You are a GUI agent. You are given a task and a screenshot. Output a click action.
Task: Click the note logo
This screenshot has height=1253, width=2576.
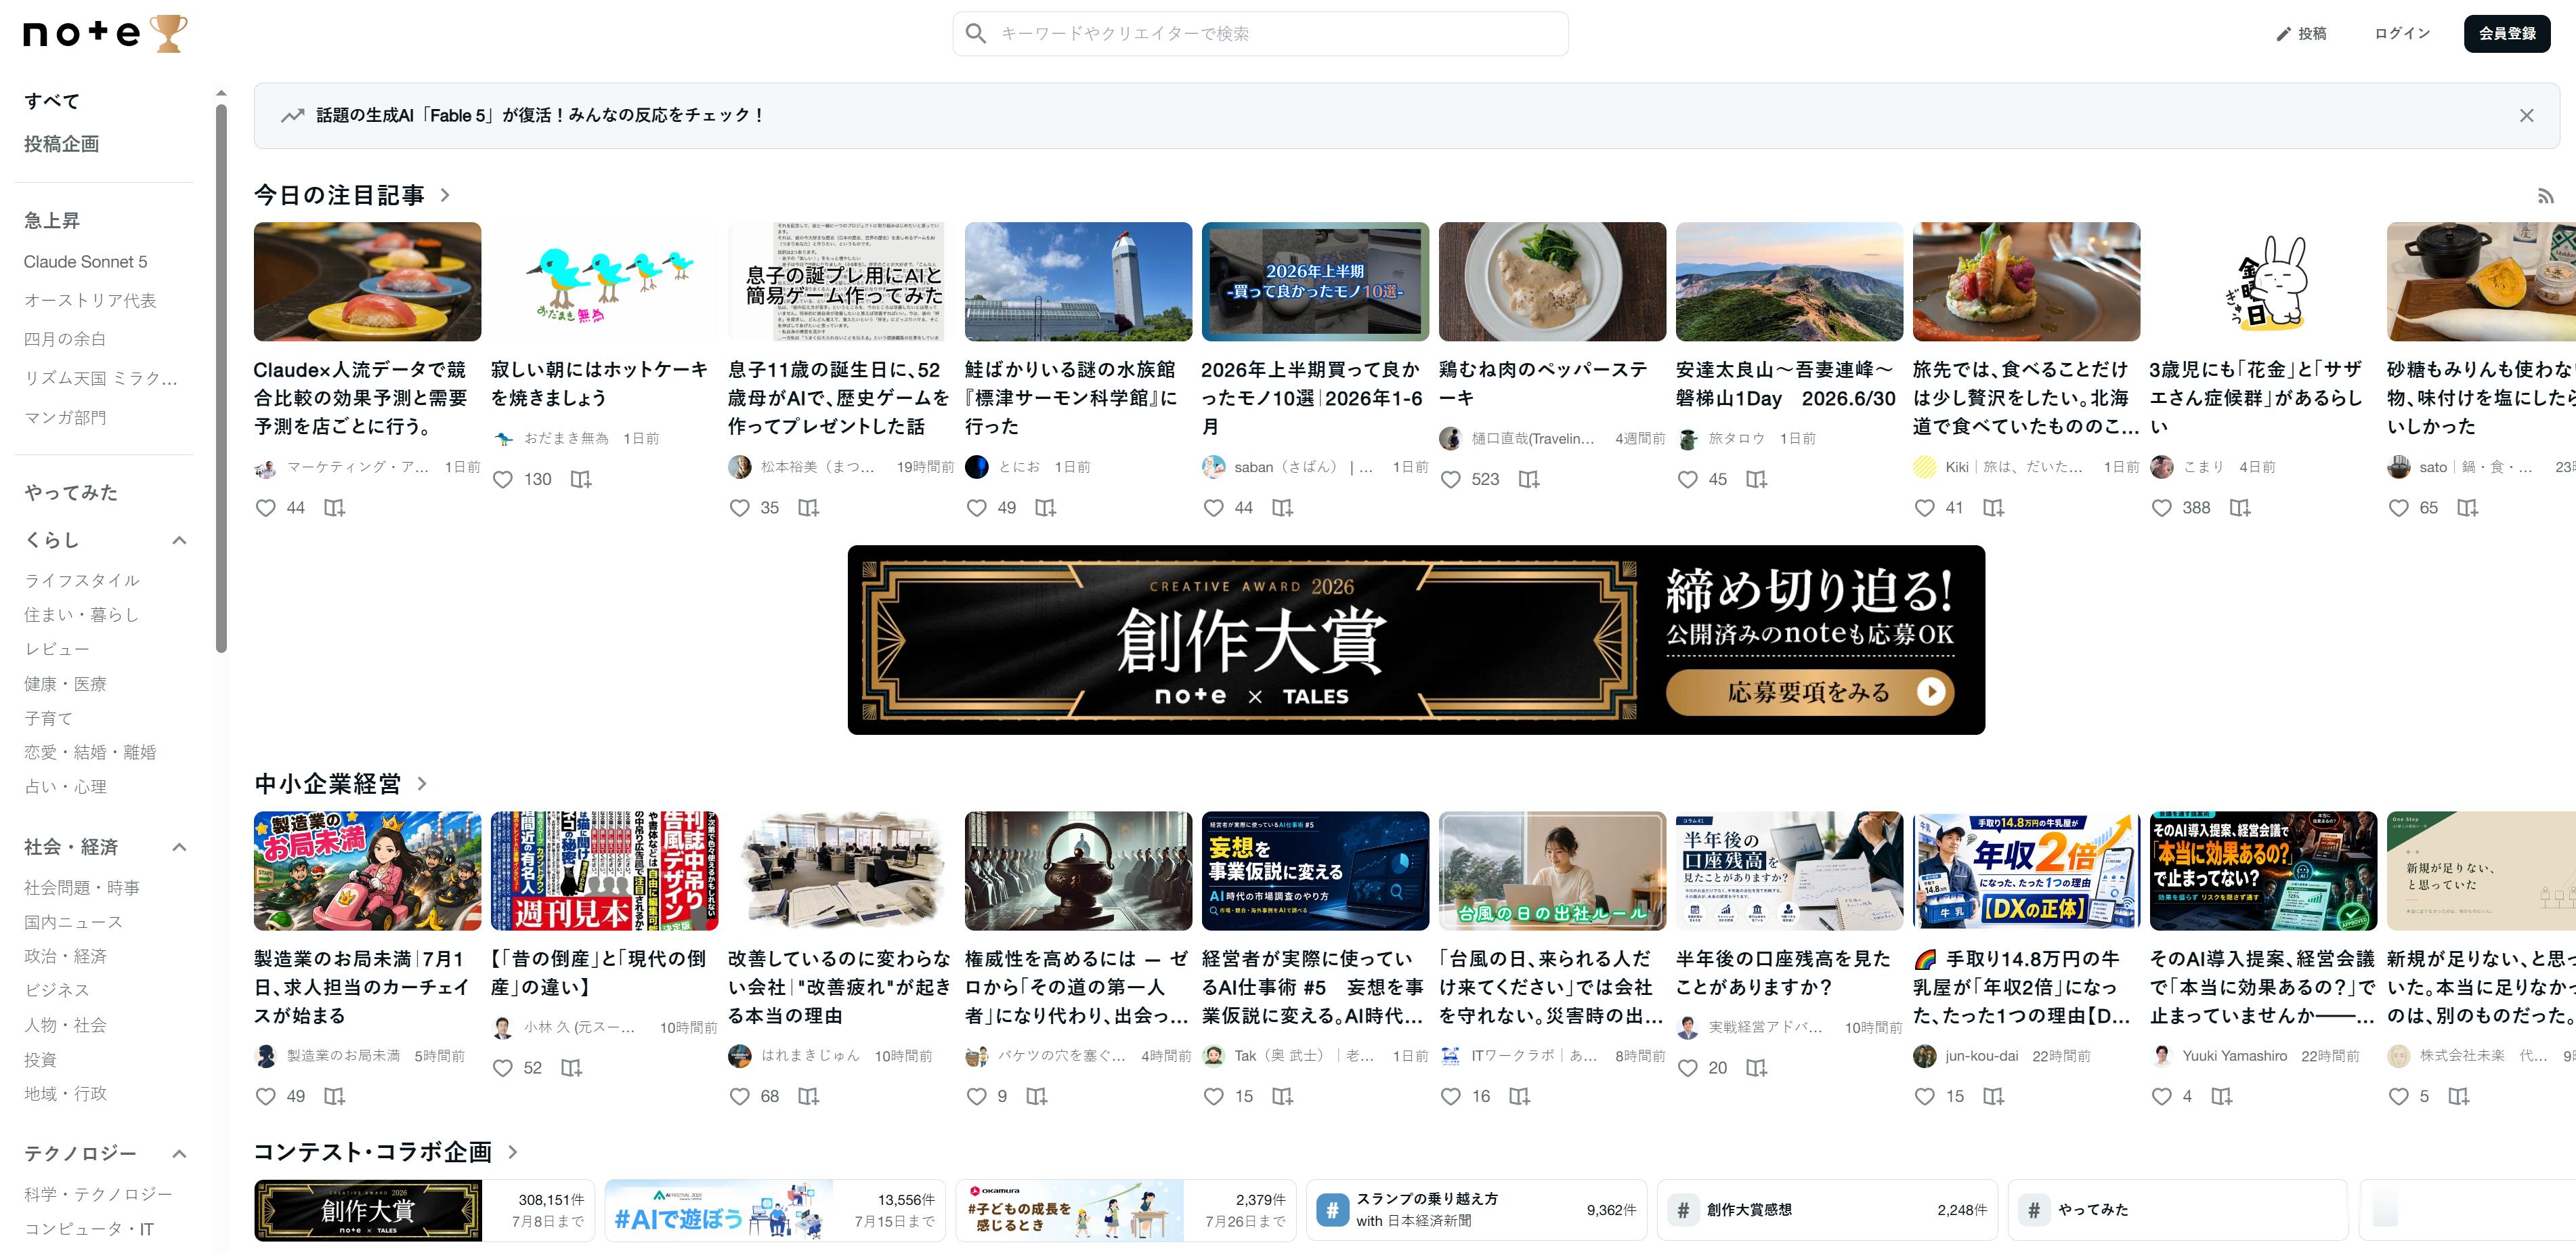(105, 34)
